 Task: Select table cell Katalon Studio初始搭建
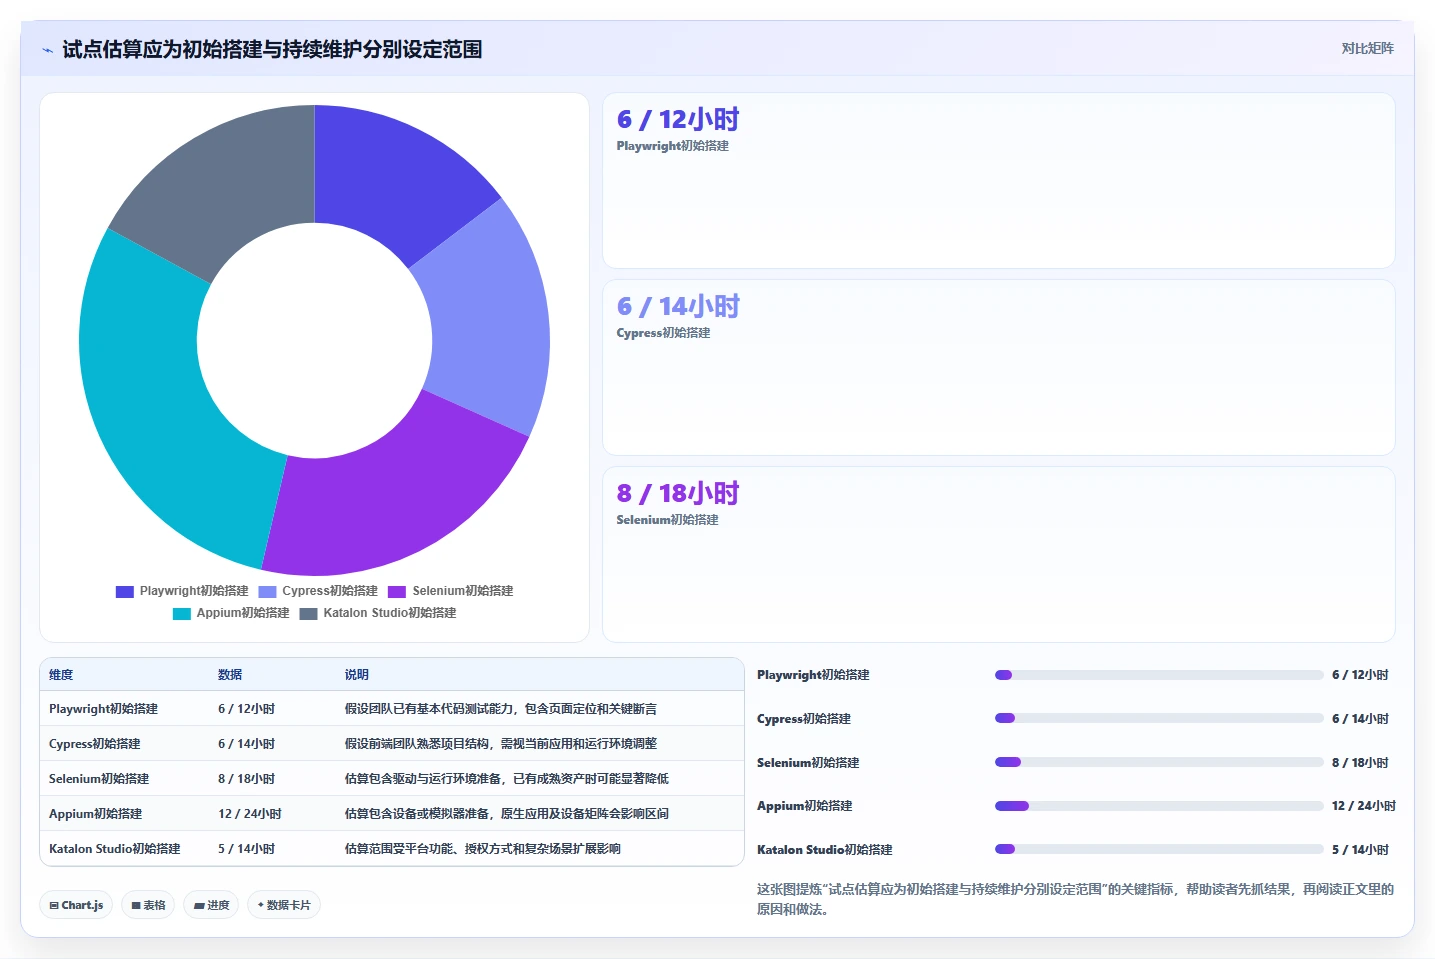[115, 849]
